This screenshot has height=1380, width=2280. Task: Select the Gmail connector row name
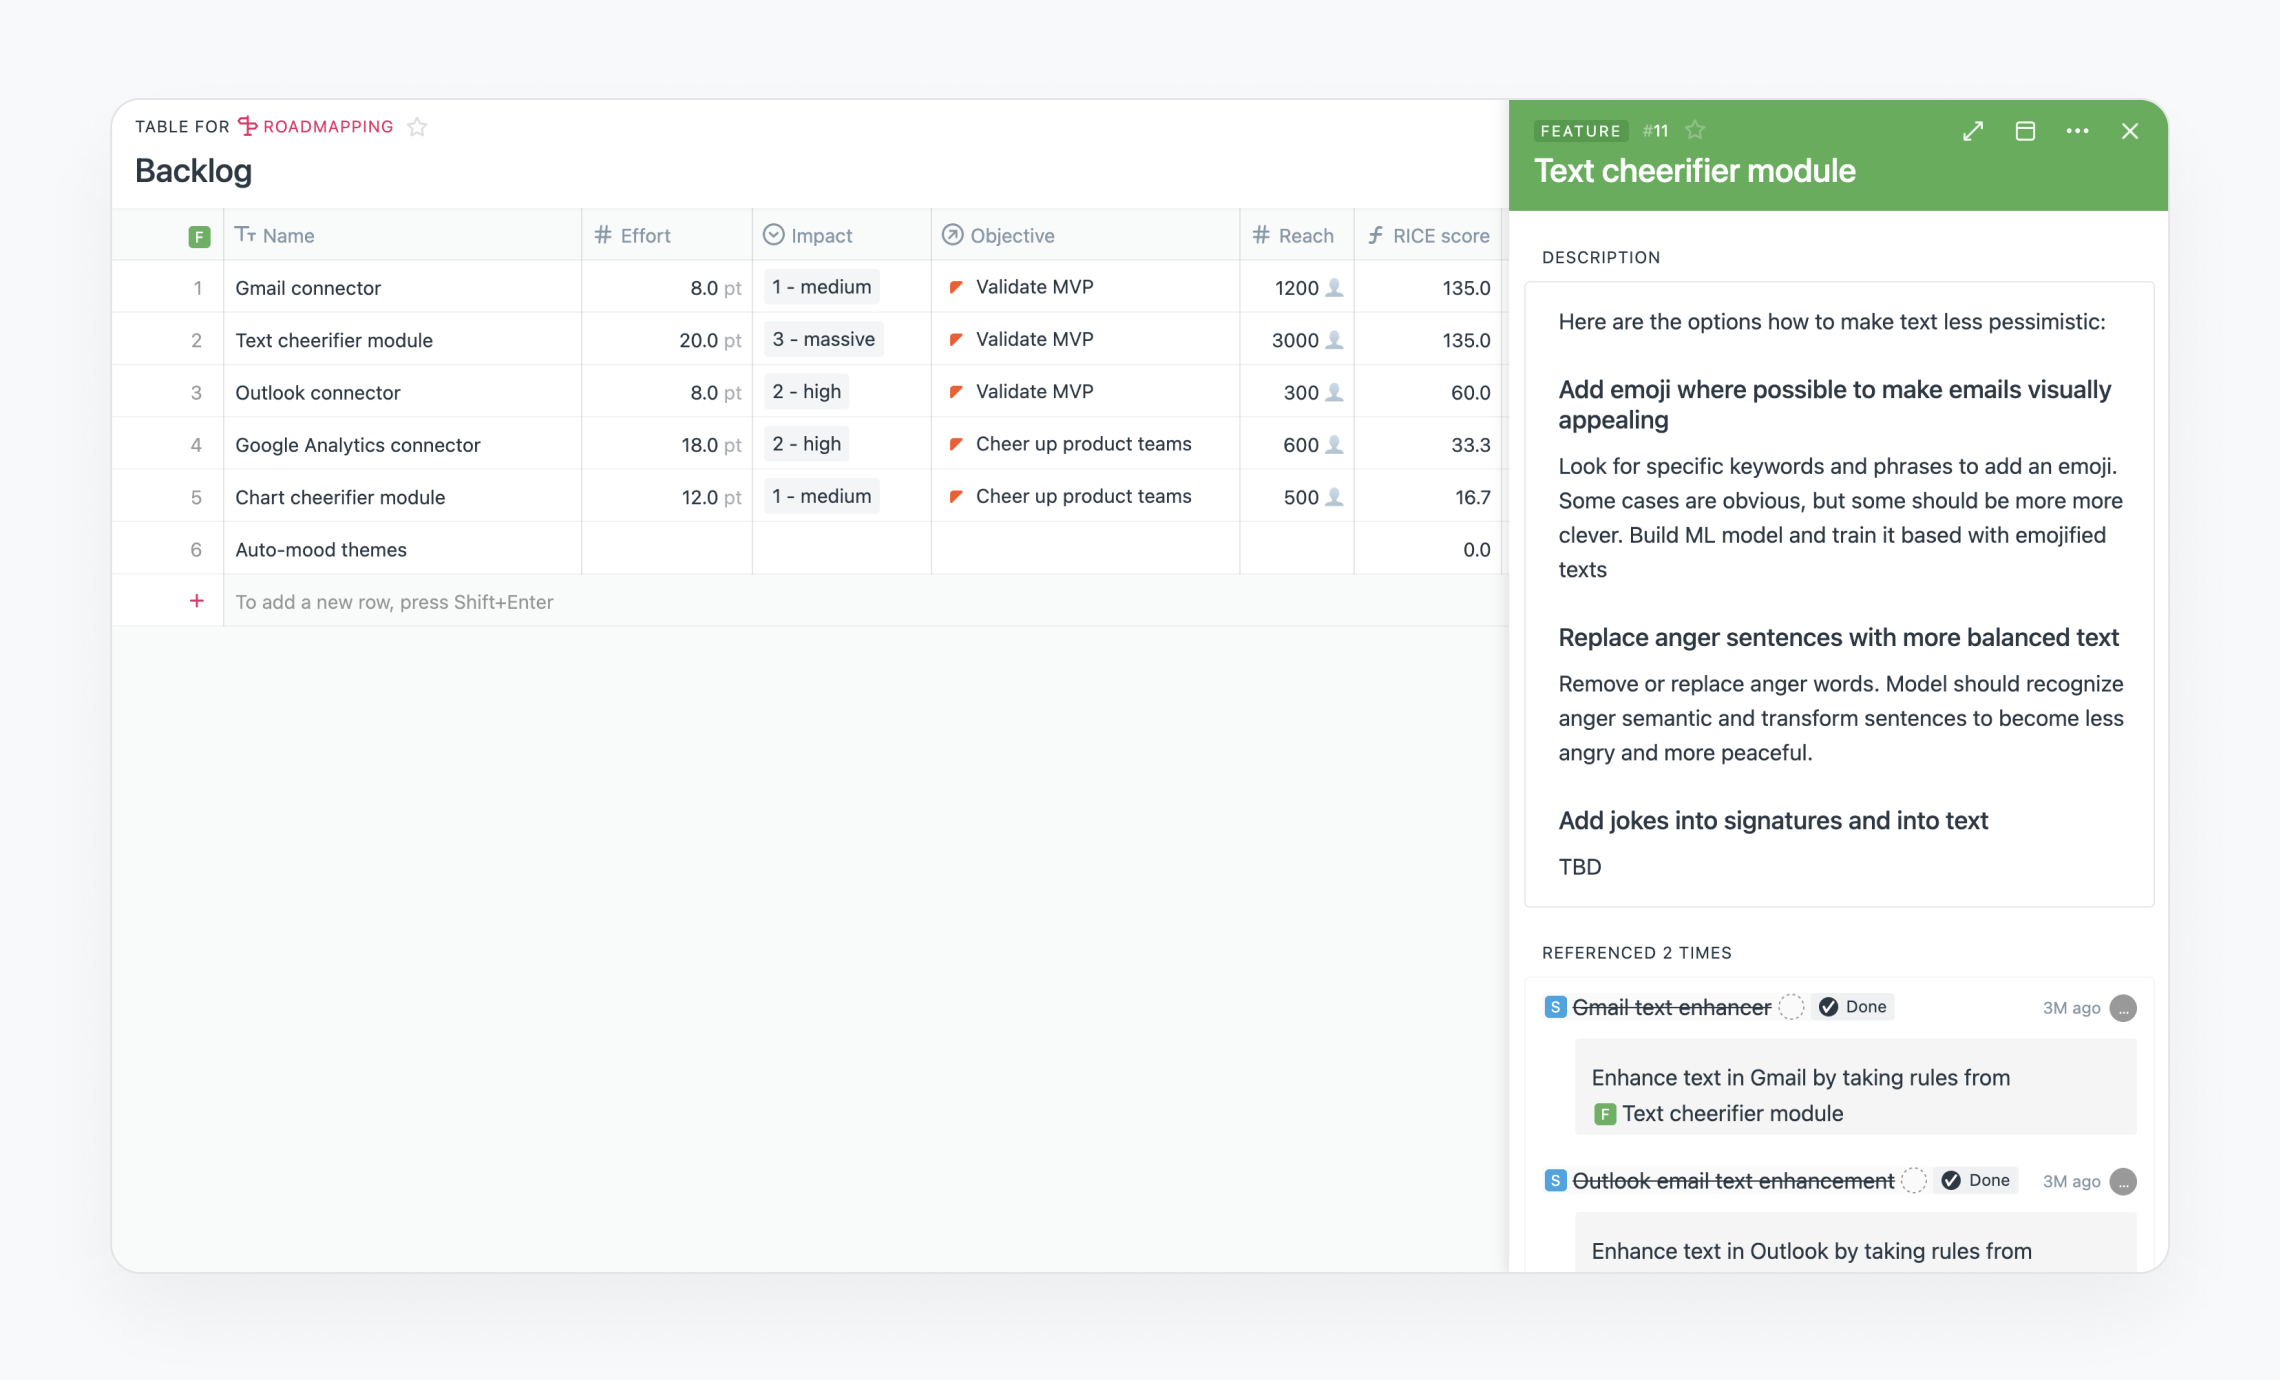point(308,288)
